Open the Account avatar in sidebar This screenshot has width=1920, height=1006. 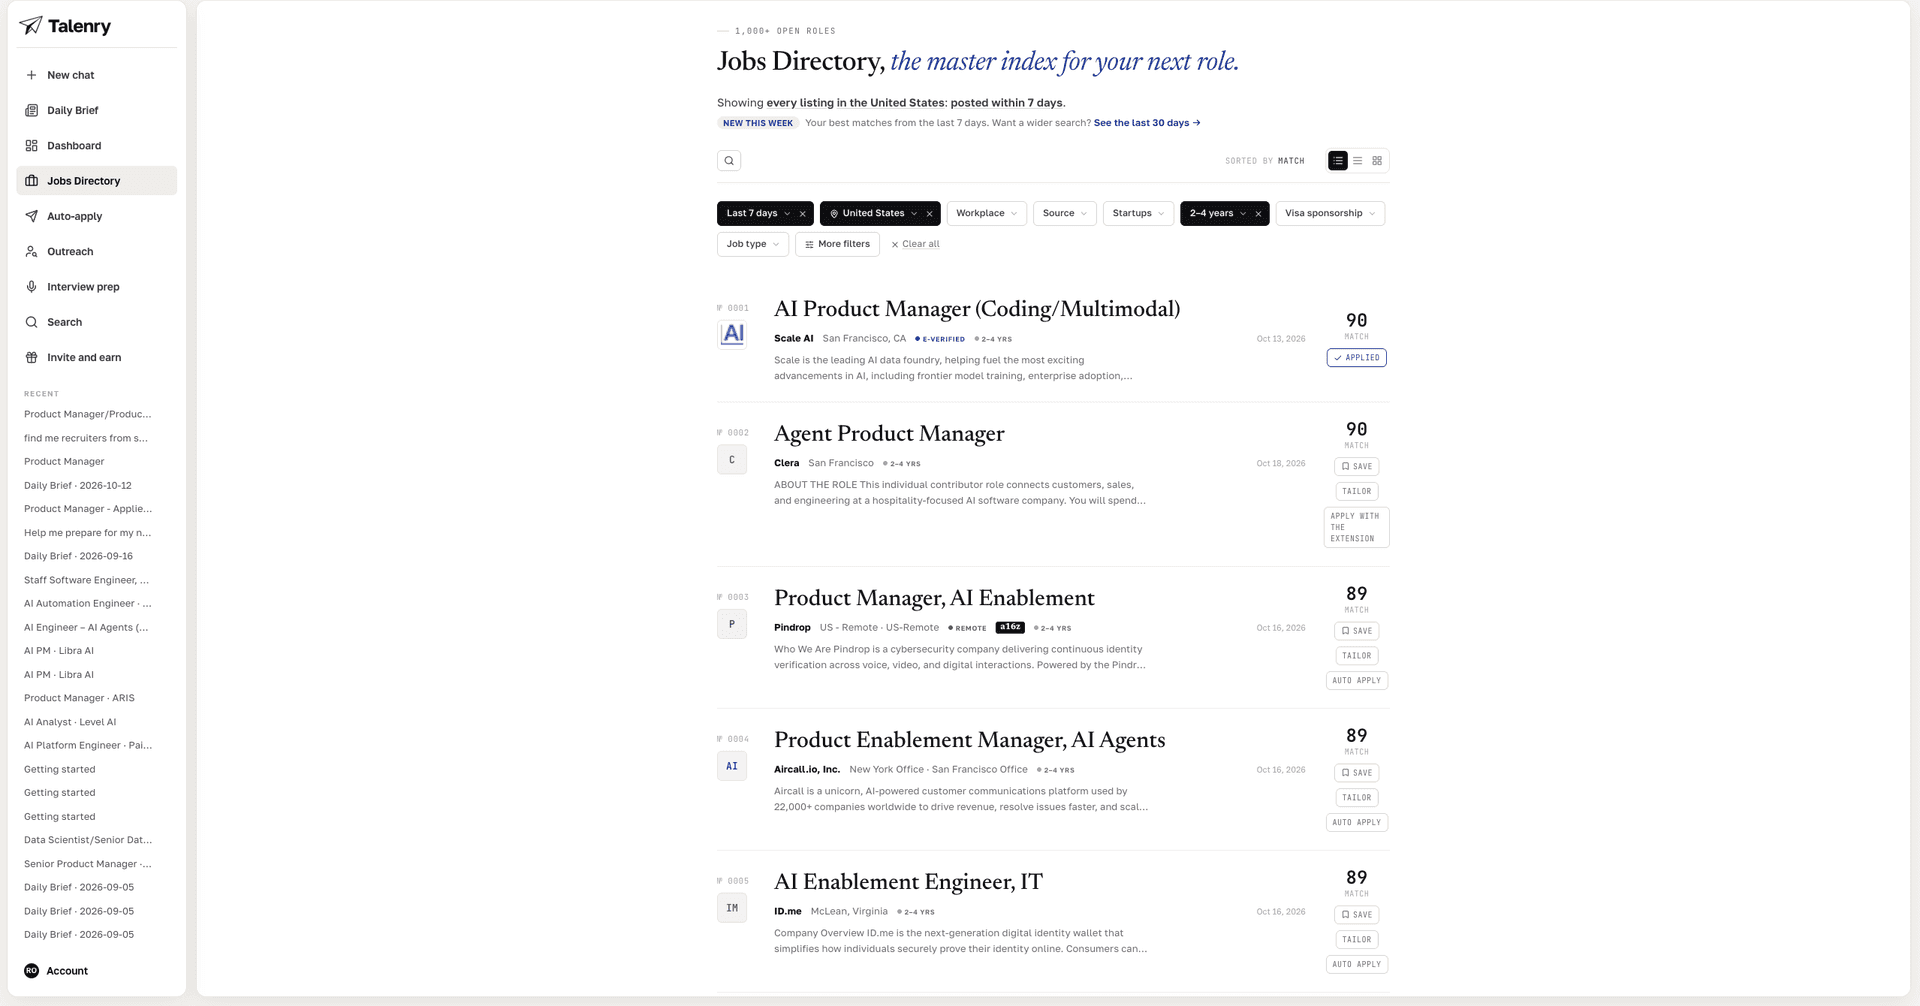[x=31, y=971]
